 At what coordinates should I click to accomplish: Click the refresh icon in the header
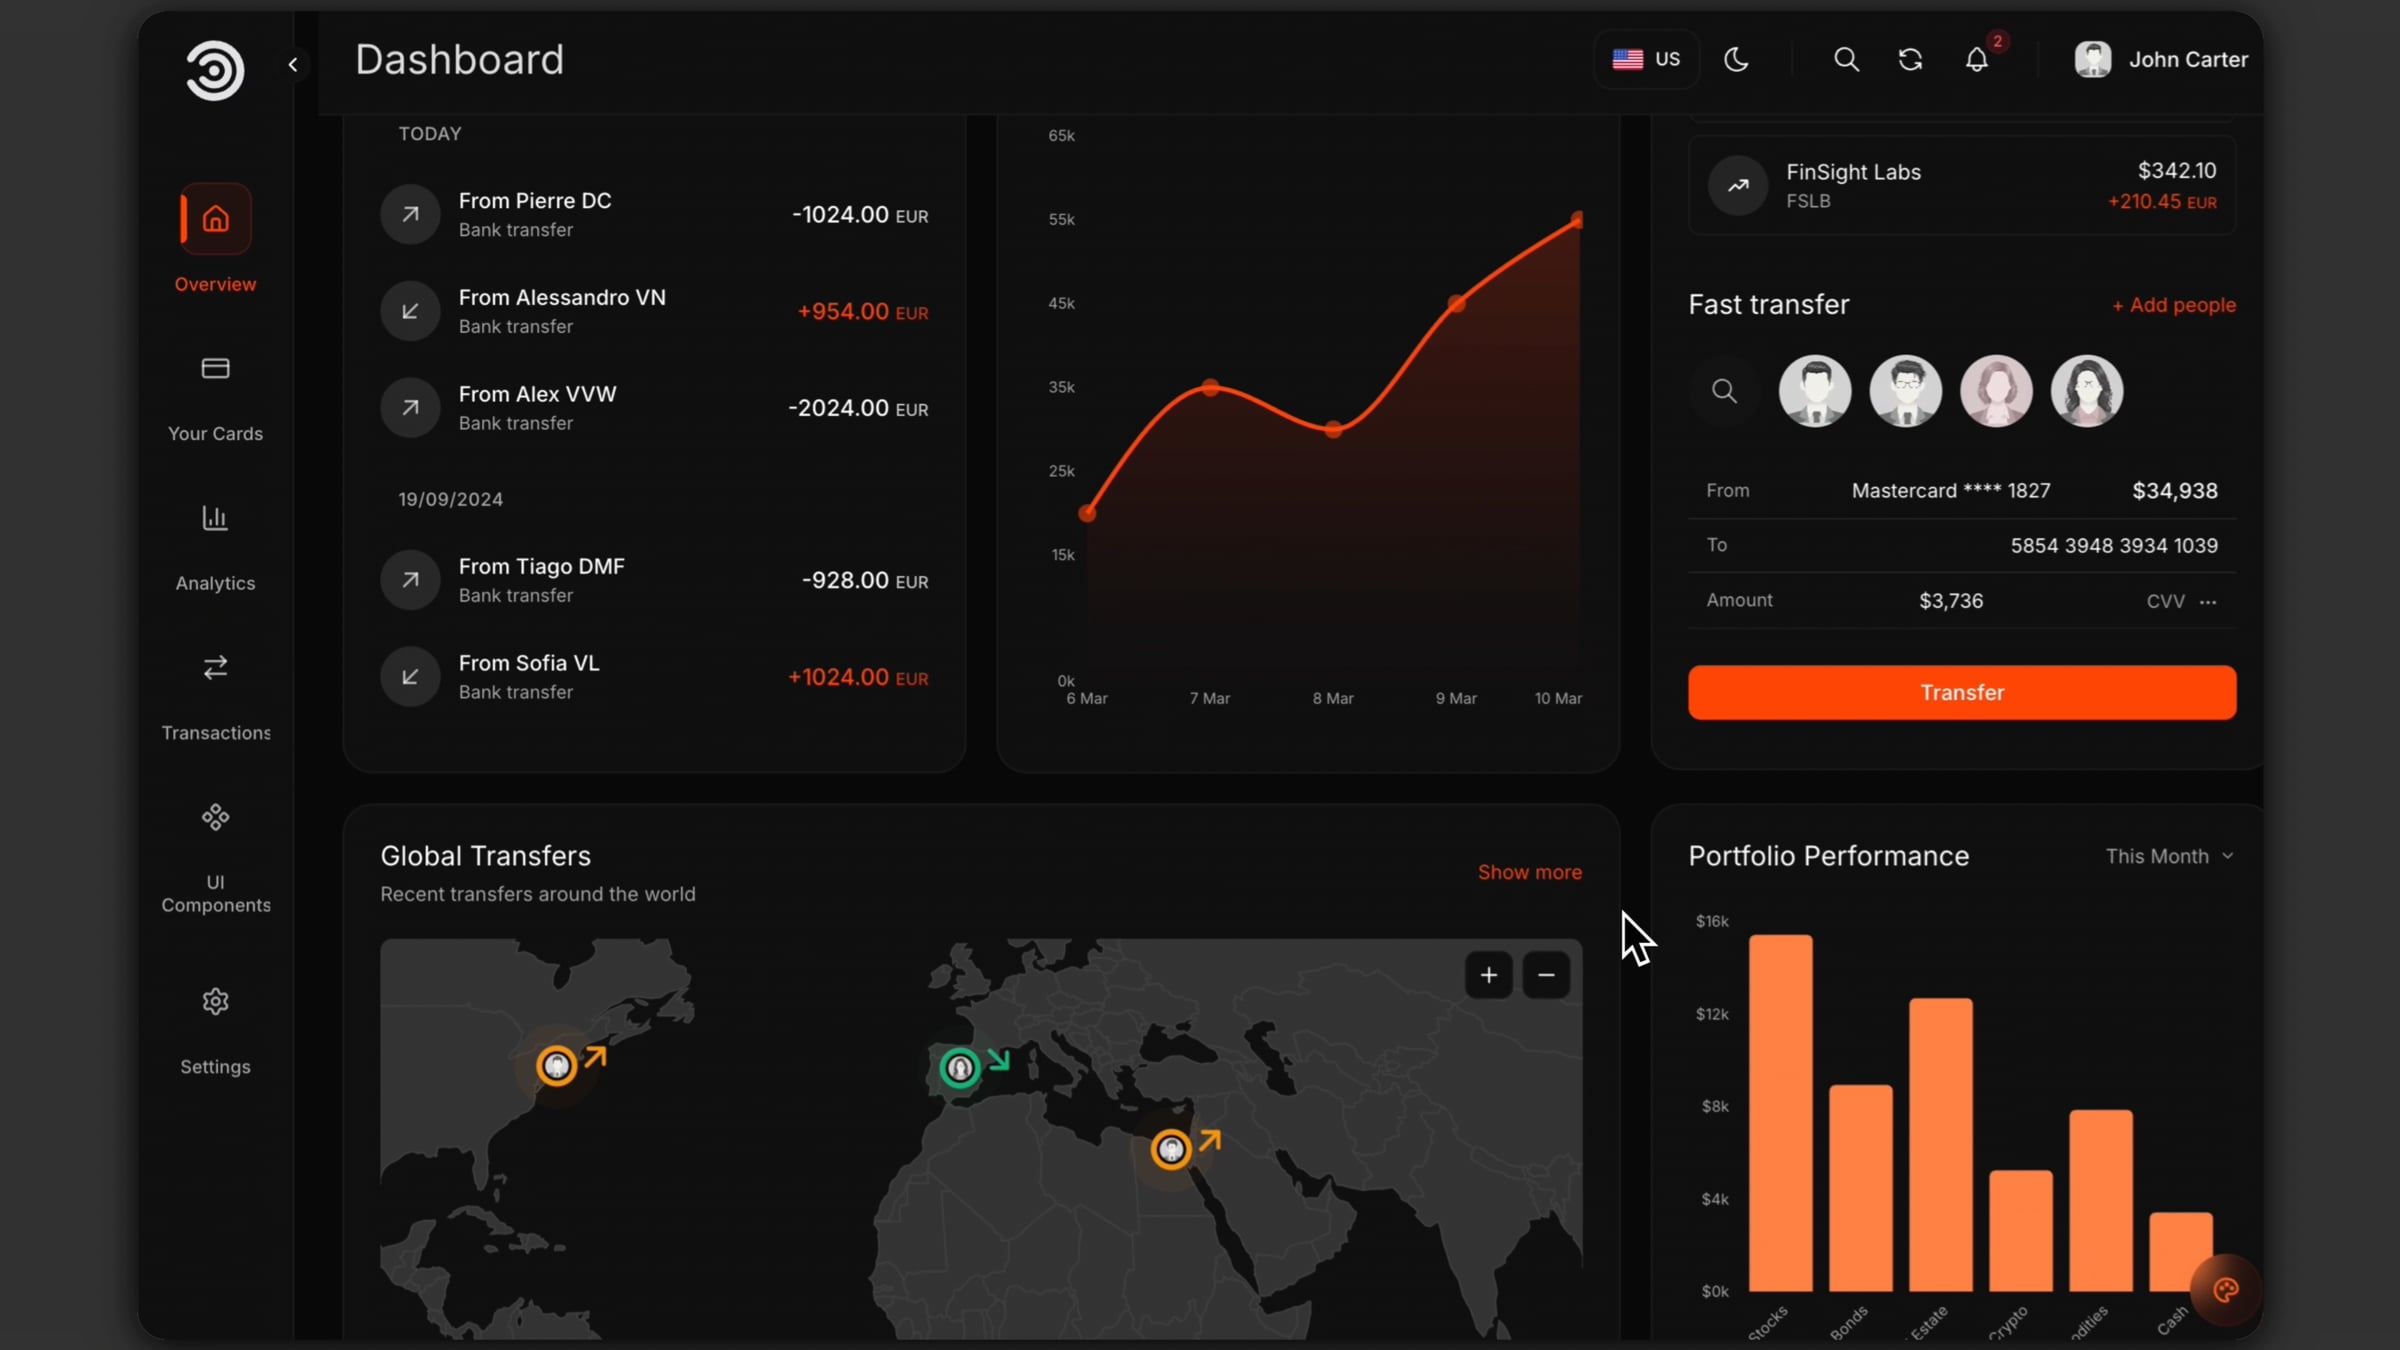[1910, 59]
